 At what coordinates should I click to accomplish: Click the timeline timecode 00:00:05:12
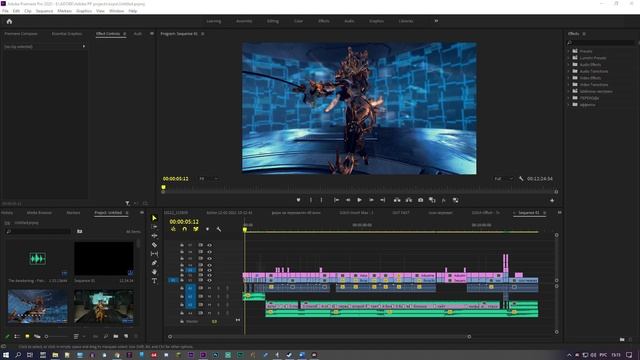184,222
